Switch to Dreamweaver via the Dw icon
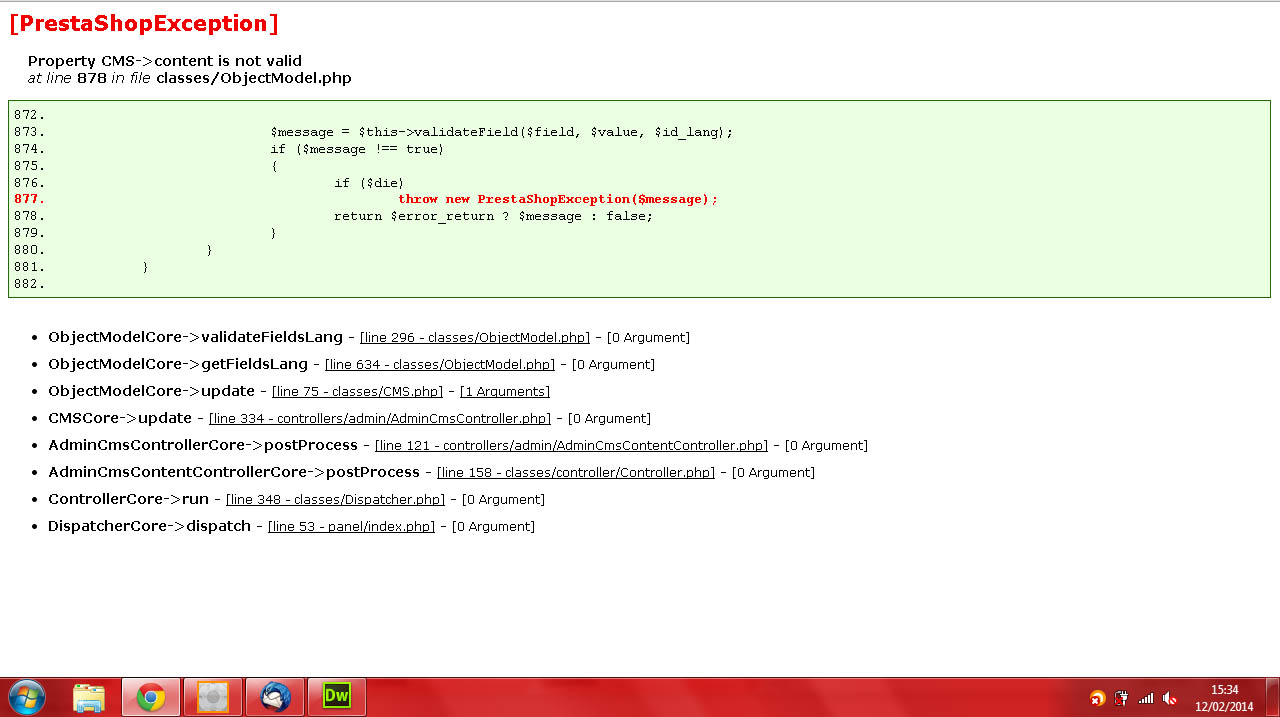 point(337,697)
